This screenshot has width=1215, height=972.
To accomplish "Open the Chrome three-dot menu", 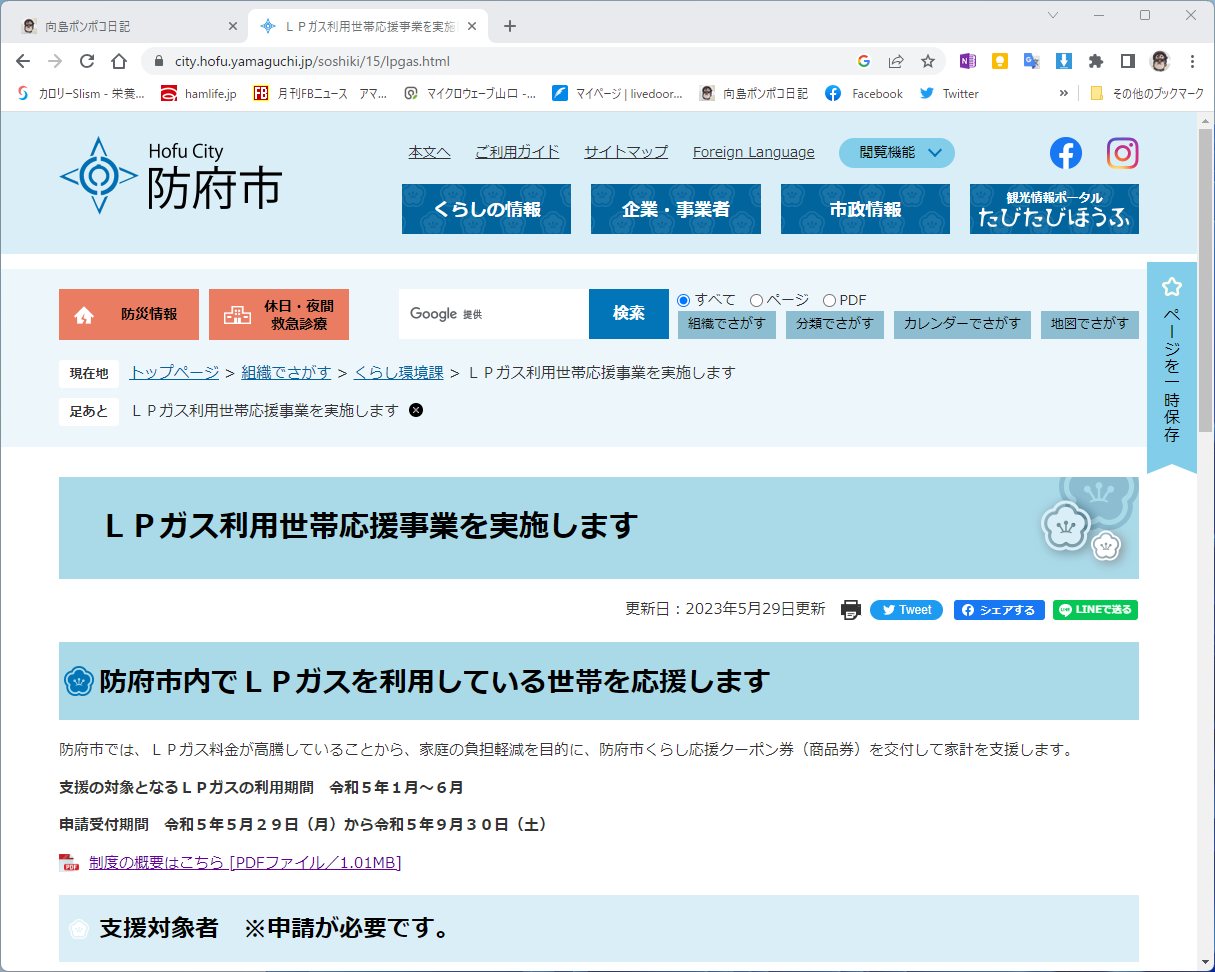I will [x=1192, y=61].
